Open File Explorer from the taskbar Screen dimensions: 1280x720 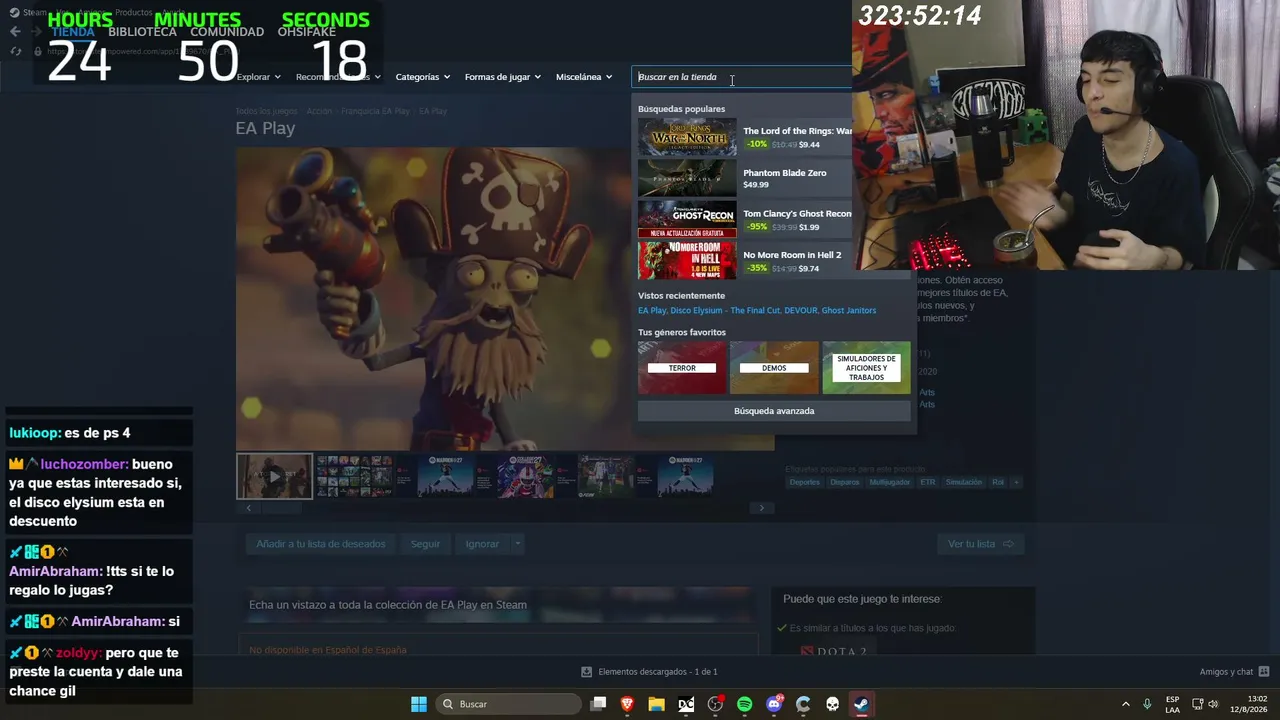656,704
